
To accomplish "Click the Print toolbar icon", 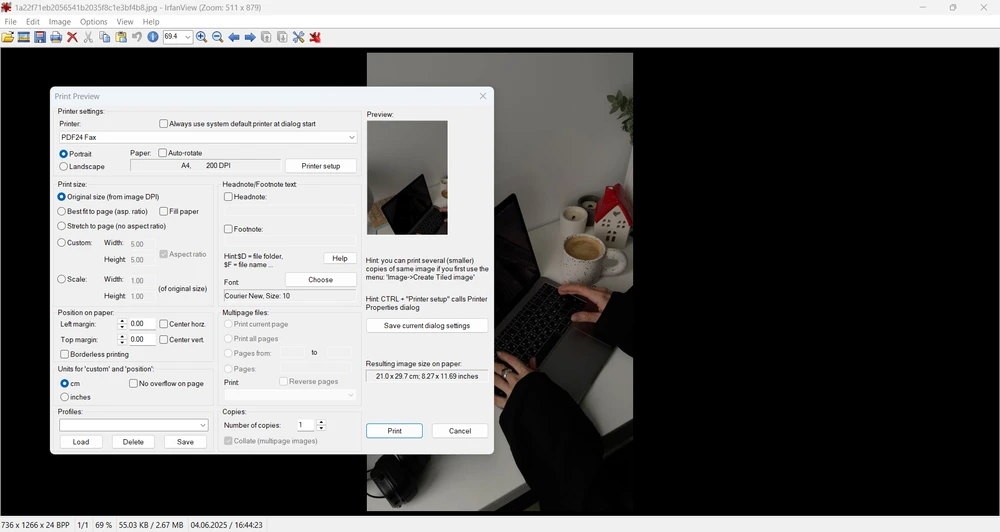I will 56,37.
